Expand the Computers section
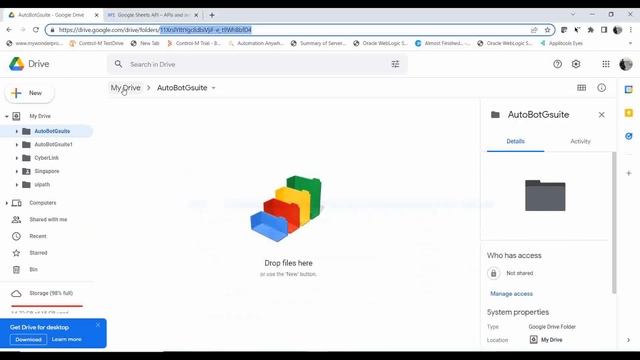 [7, 203]
